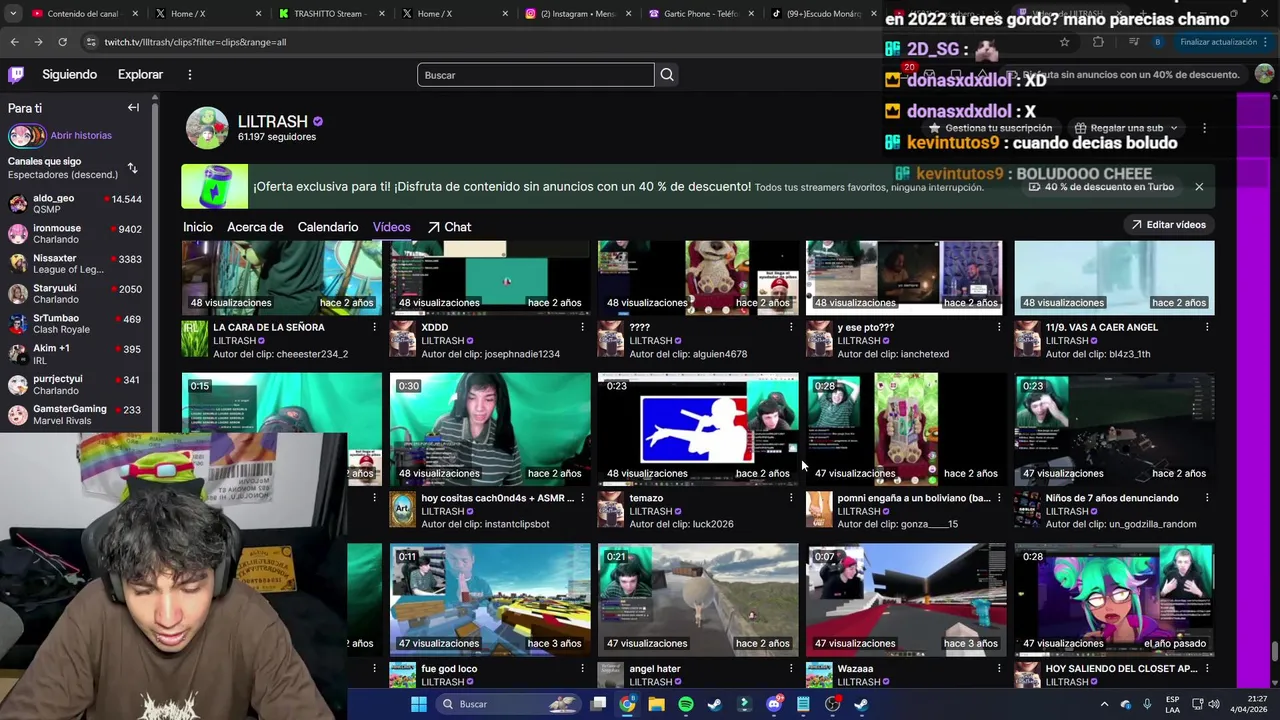Dismiss the Turbo discount banner
Screen dimensions: 1280x720
(1199, 187)
